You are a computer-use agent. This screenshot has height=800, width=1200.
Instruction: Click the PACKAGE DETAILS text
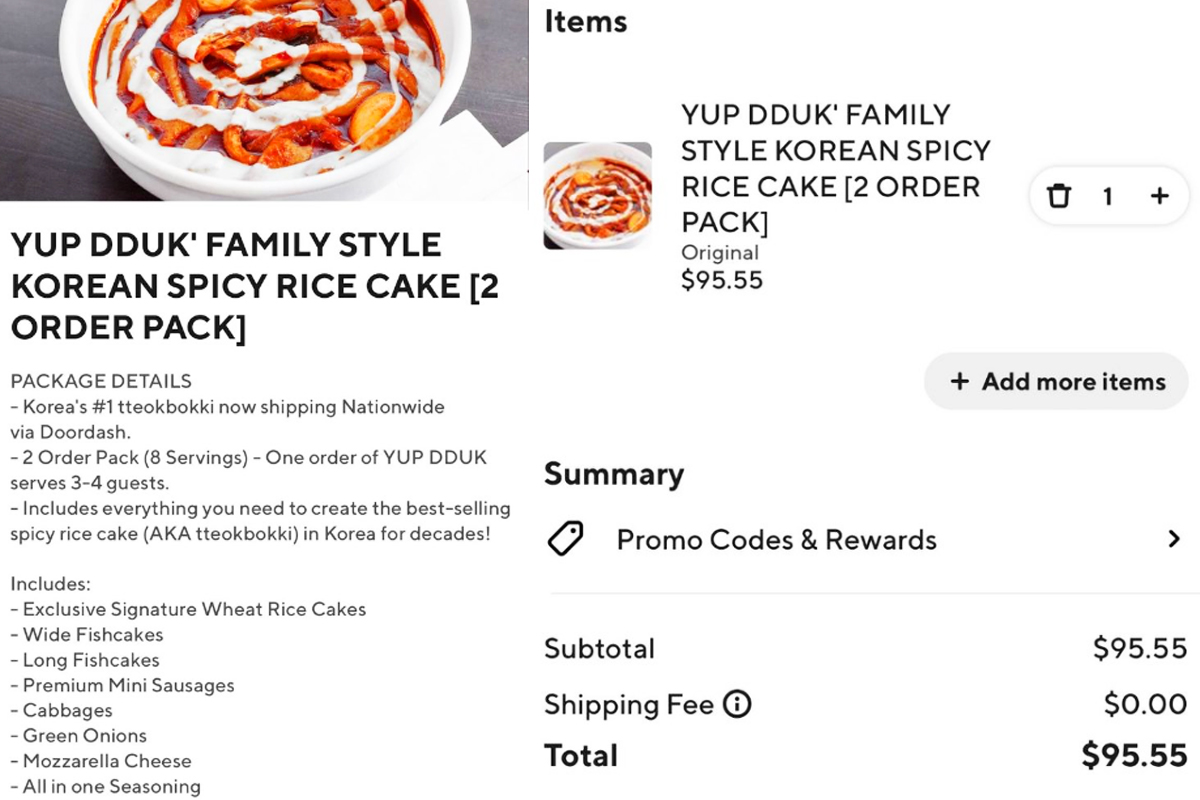[x=100, y=381]
